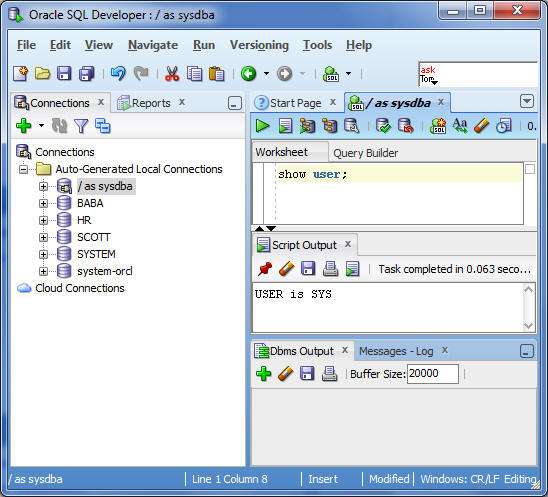Click the Autotrace icon in worksheet toolbar
548x497 pixels.
pyautogui.click(x=308, y=126)
